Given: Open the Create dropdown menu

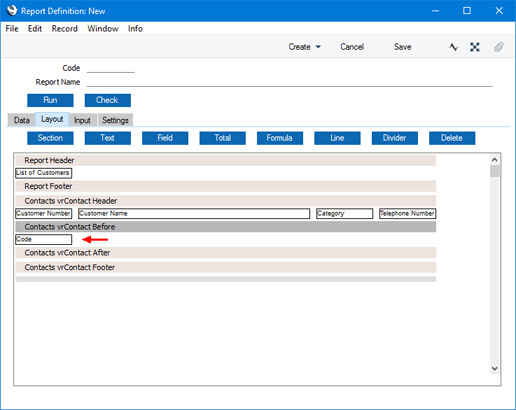Looking at the screenshot, I should point(305,47).
